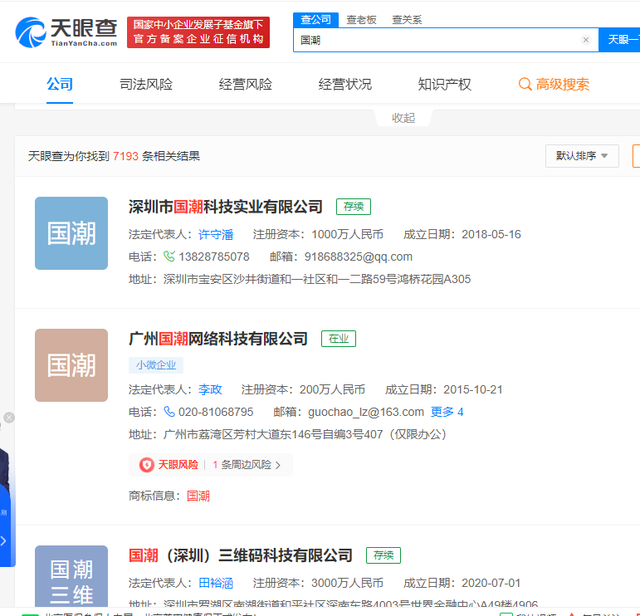Switch to the 查公司 search tab
This screenshot has width=640, height=616.
[x=316, y=20]
